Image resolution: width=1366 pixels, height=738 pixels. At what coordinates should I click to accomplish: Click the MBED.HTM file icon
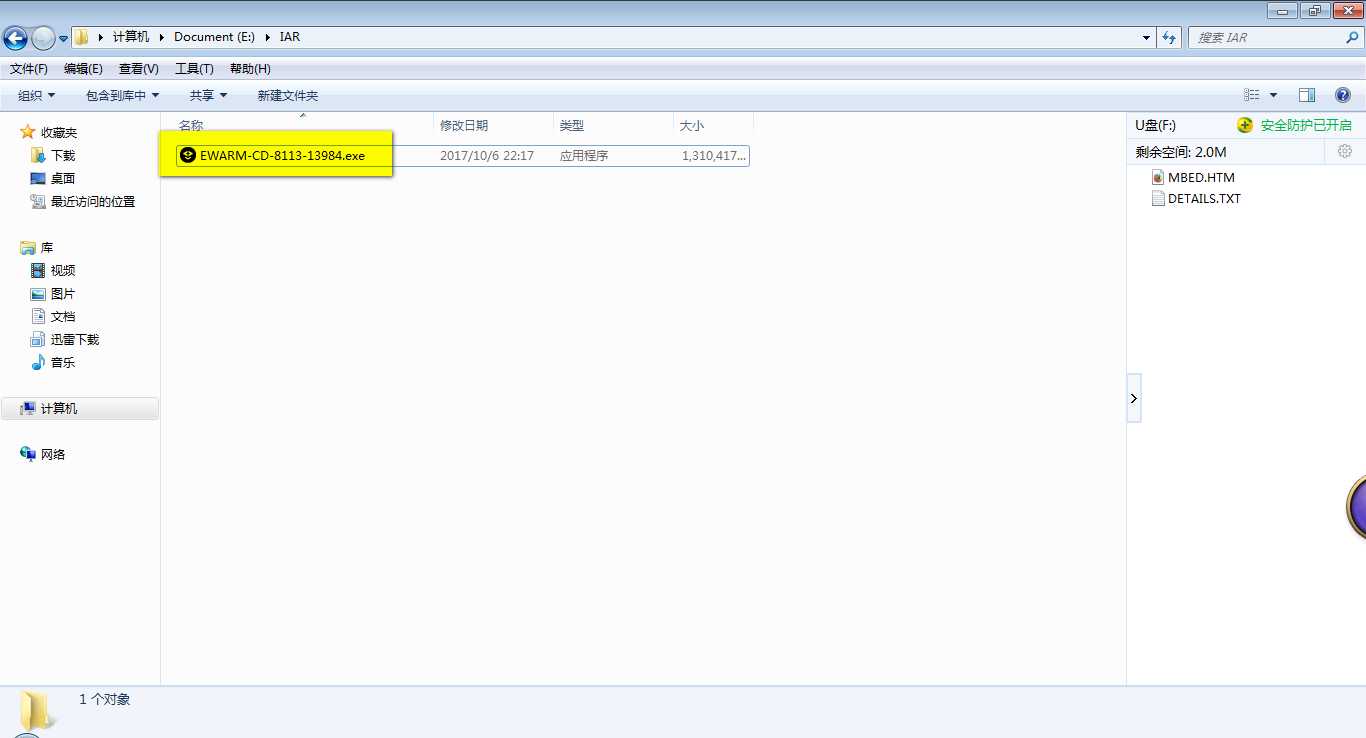(1158, 177)
